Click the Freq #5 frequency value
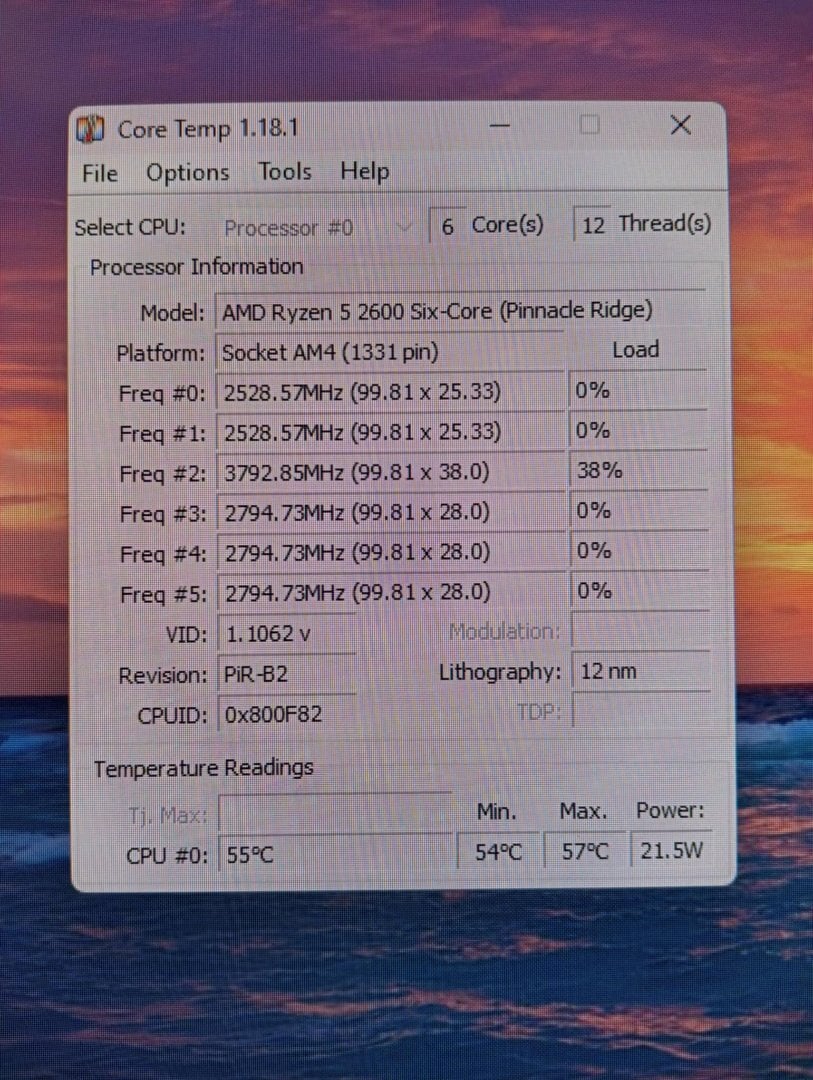 391,592
